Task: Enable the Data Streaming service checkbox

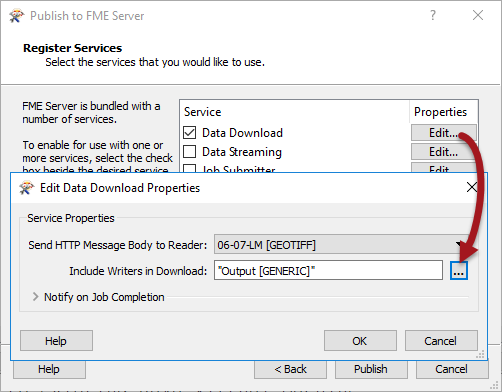Action: (190, 152)
